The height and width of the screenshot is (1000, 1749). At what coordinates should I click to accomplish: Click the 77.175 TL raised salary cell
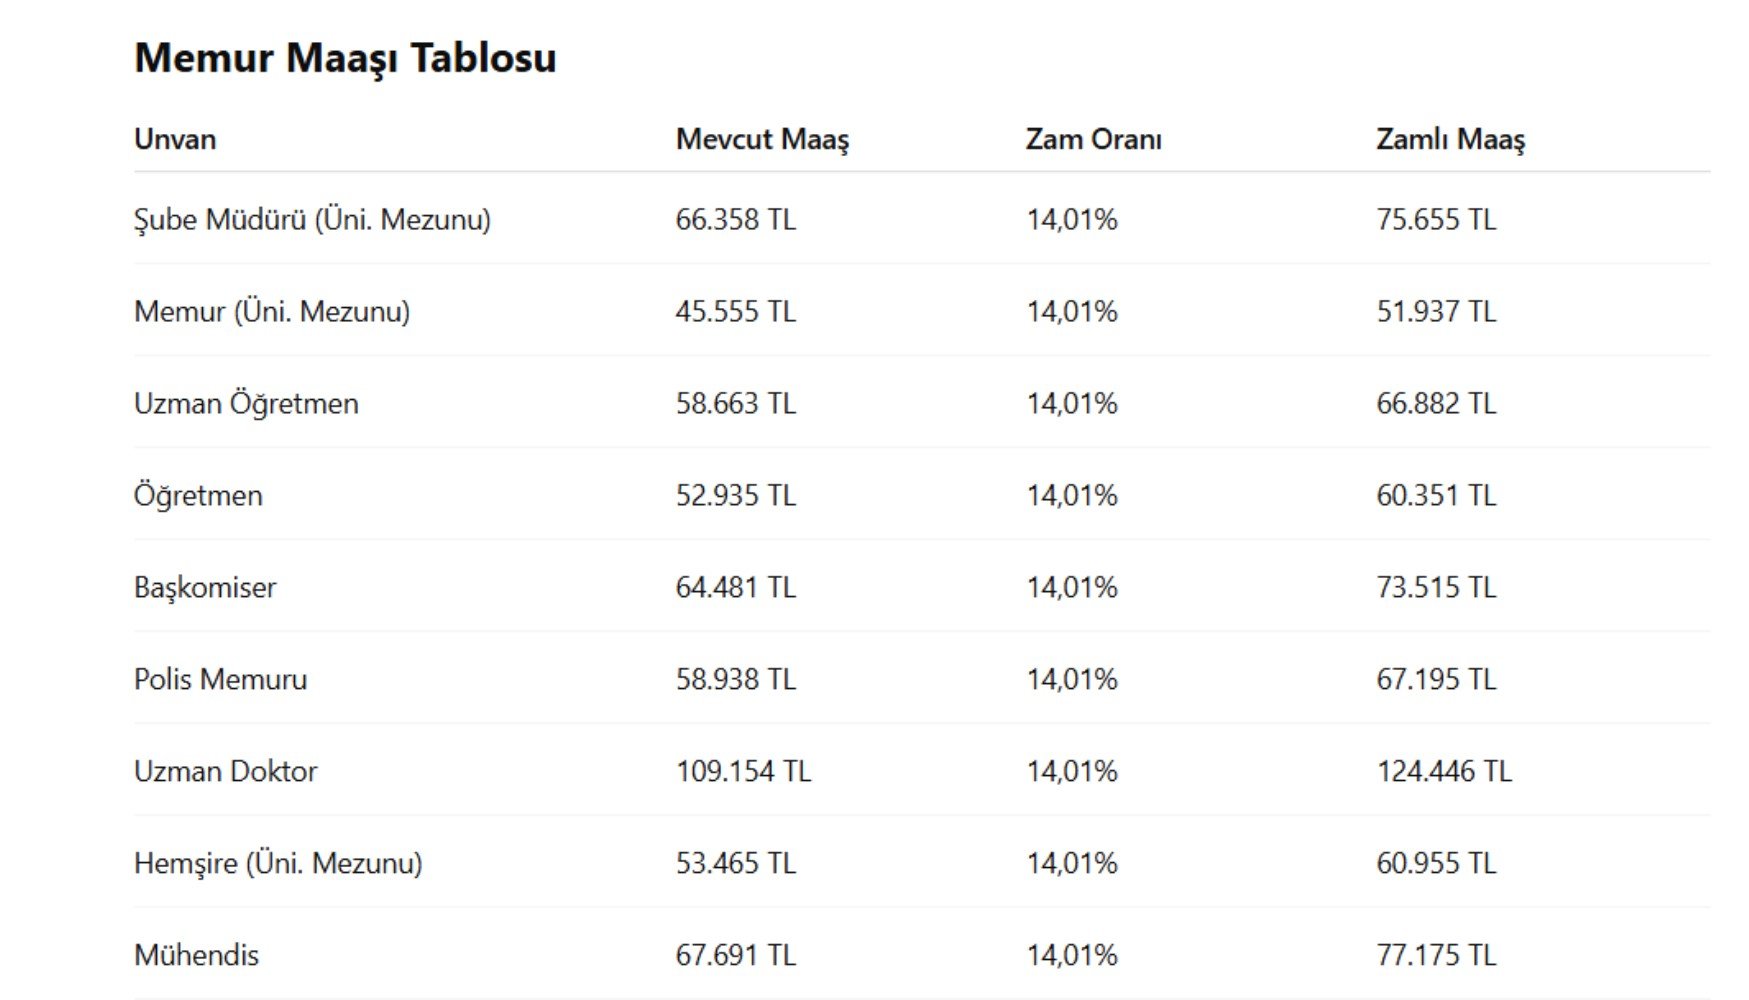point(1436,955)
